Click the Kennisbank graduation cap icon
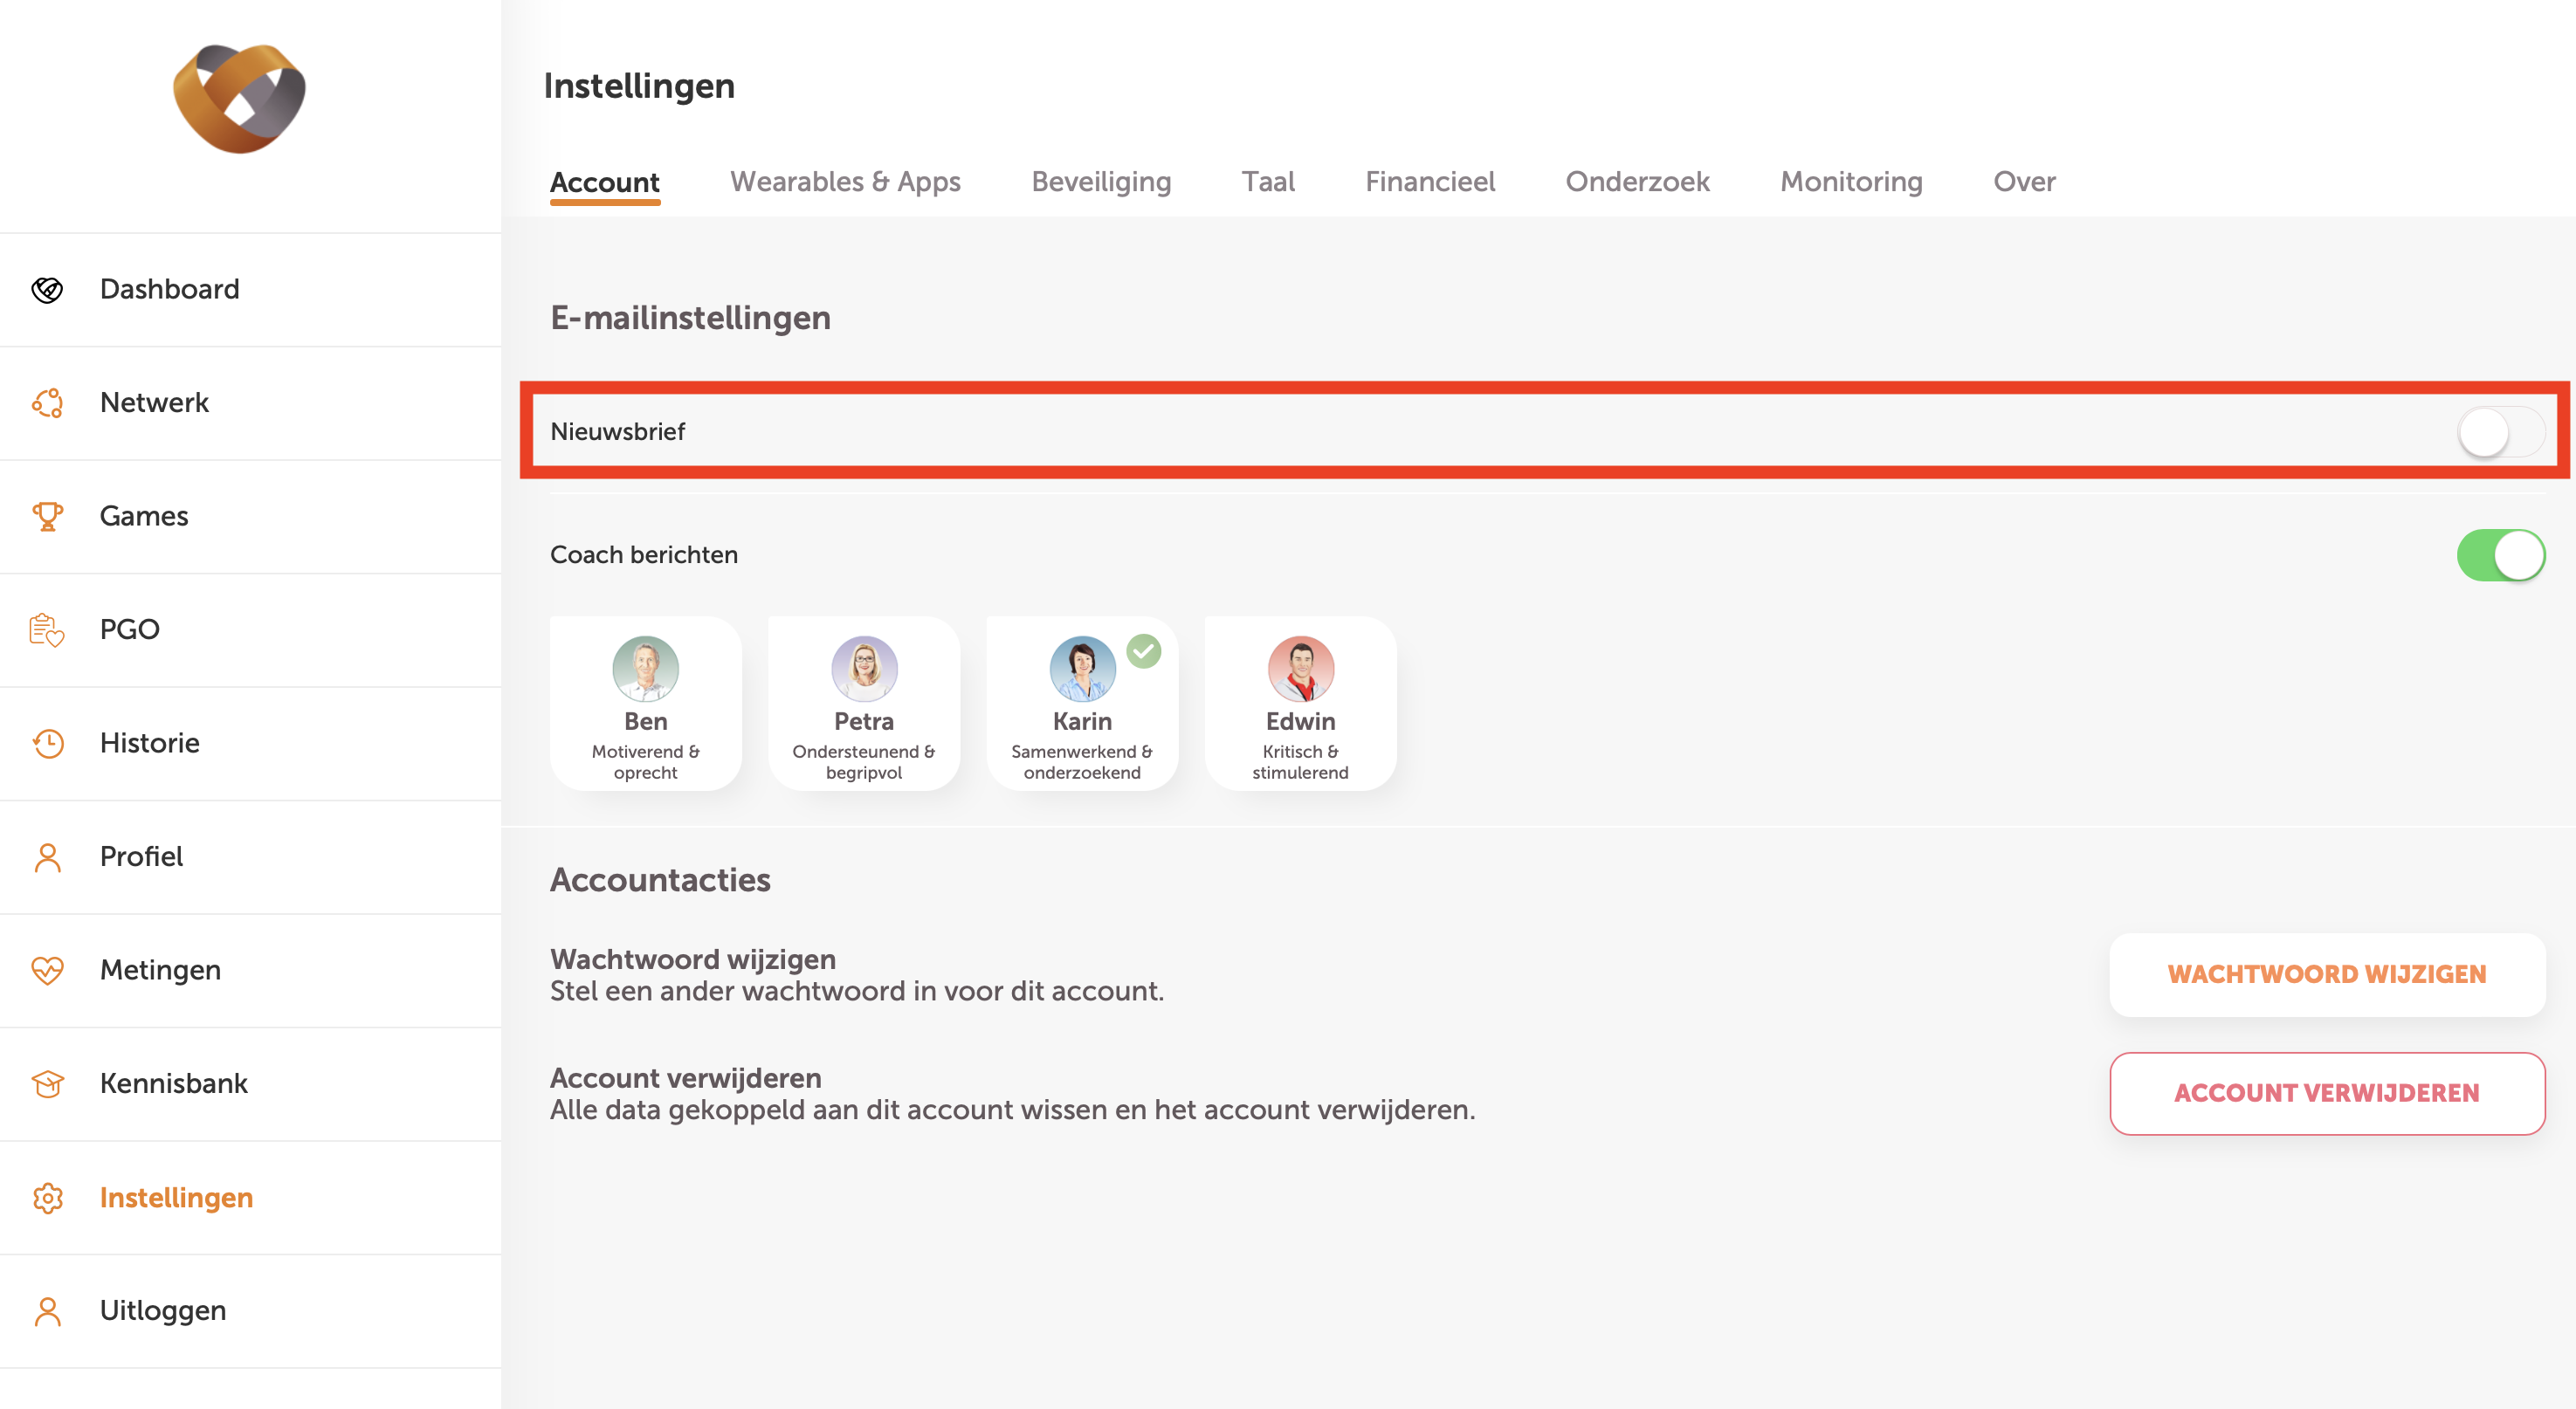The width and height of the screenshot is (2576, 1409). tap(47, 1084)
